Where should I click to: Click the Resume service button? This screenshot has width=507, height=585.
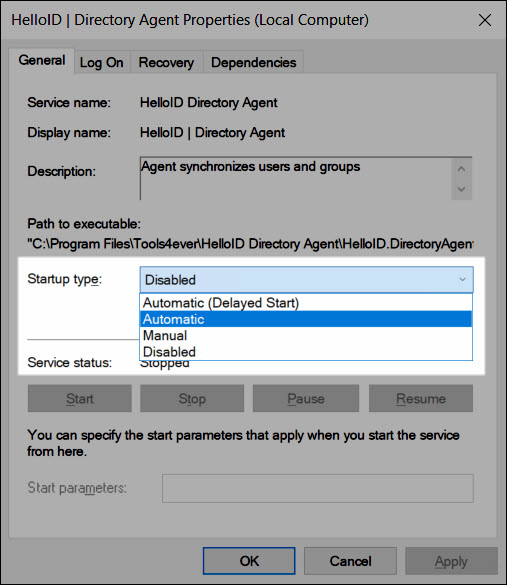click(x=421, y=398)
